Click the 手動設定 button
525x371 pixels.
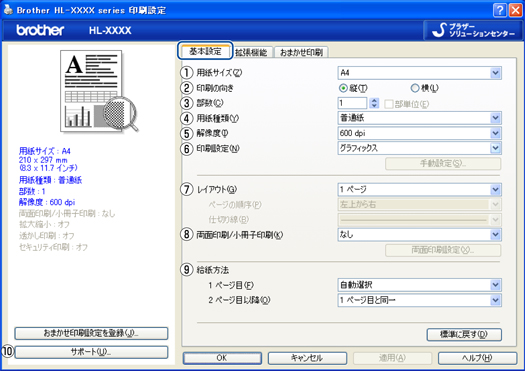[x=443, y=163]
